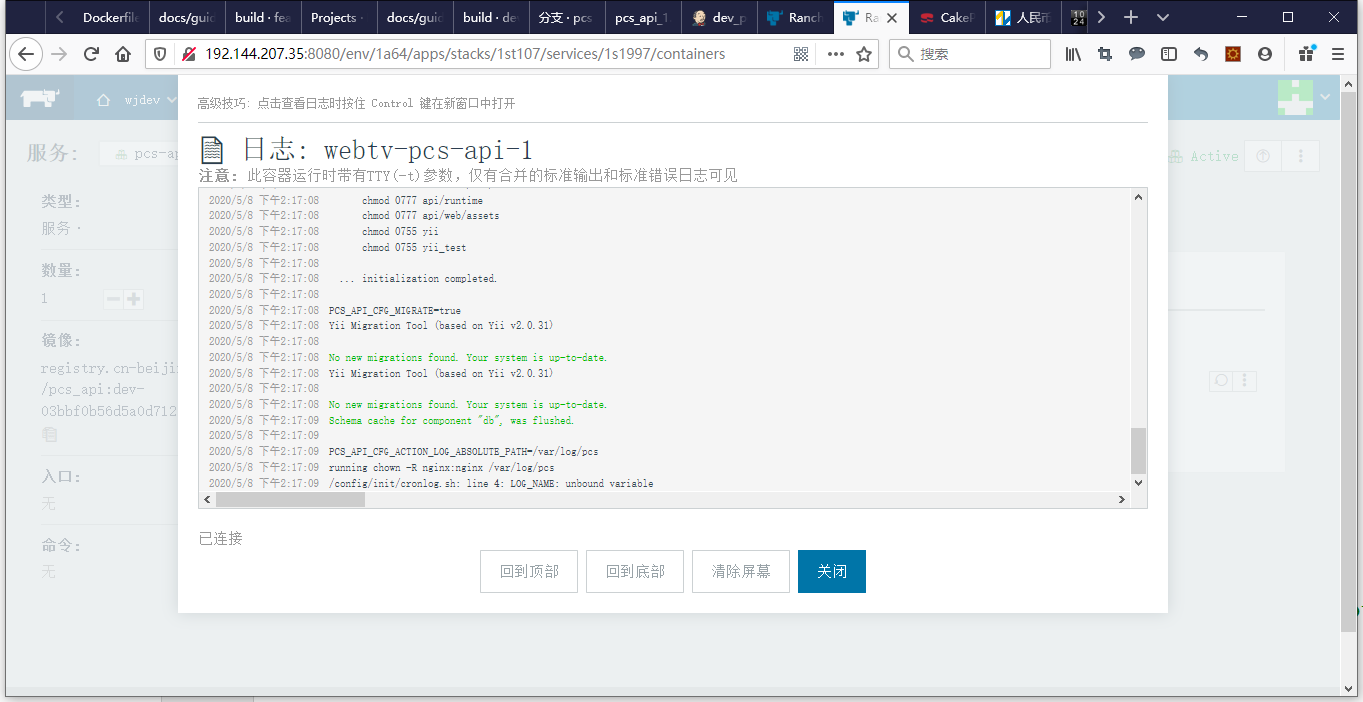
Task: Switch to the Projects tab
Action: 339,18
